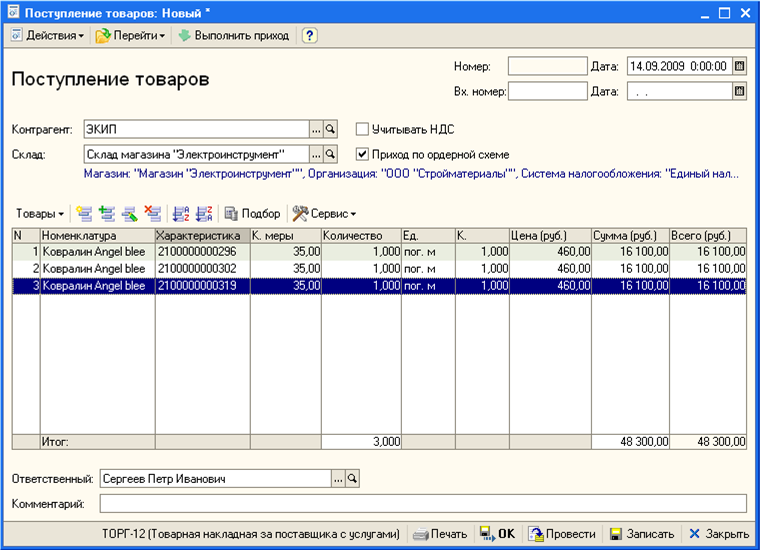Click the Подбор button

[253, 214]
